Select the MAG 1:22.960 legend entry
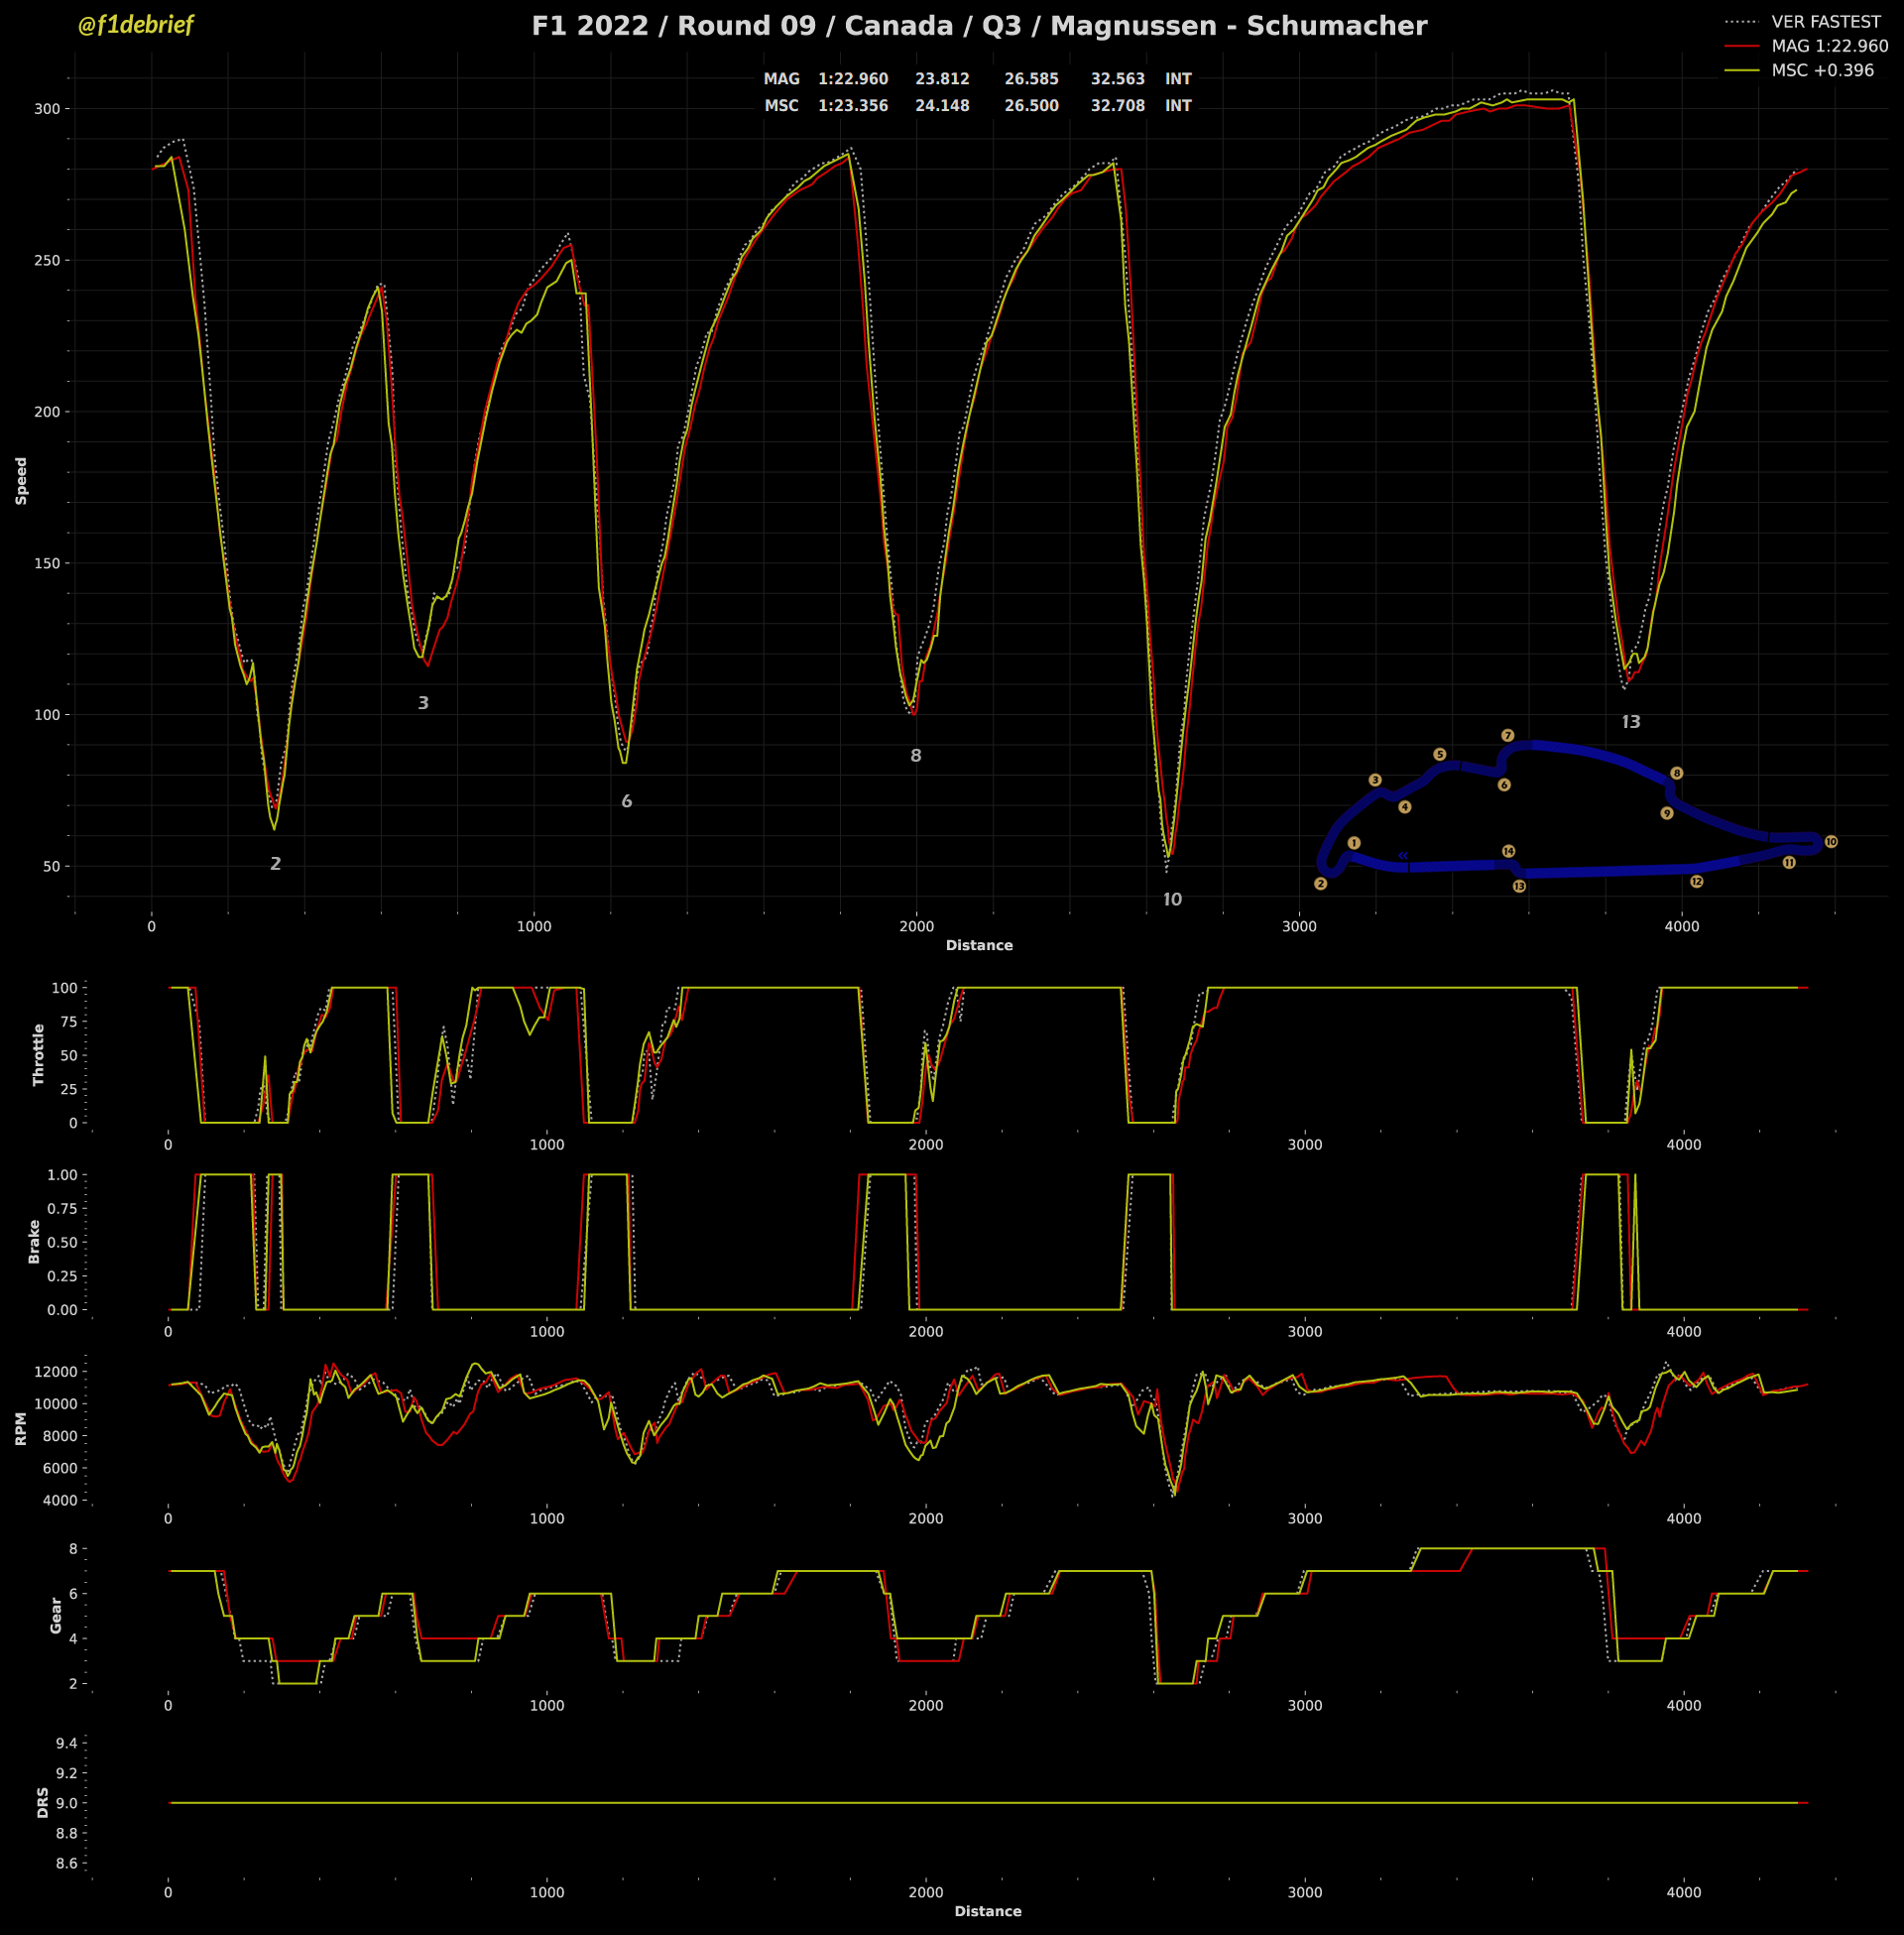Image resolution: width=1904 pixels, height=1935 pixels. tap(1807, 46)
